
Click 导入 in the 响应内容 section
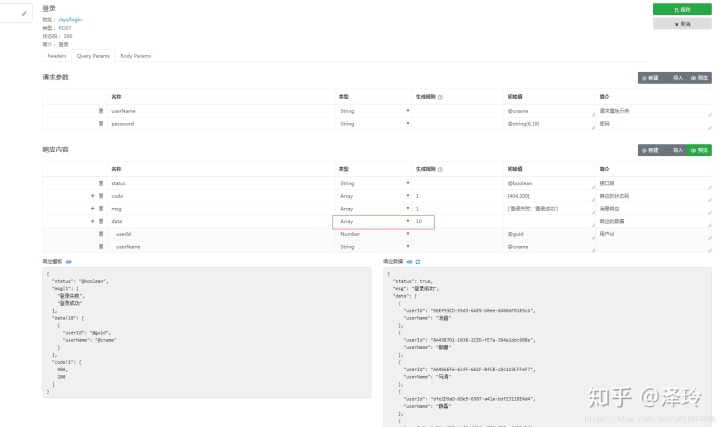(678, 150)
